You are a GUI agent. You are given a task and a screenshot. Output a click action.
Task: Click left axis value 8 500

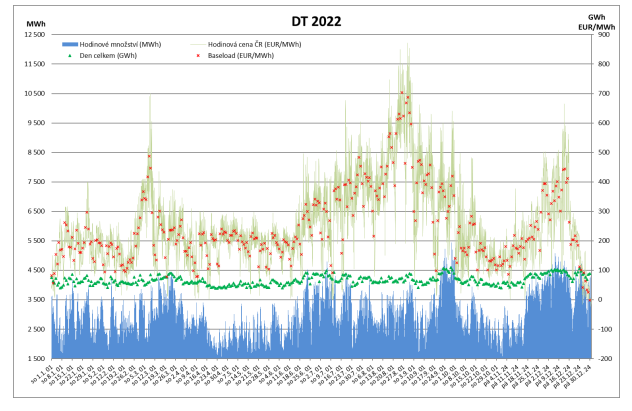point(36,152)
